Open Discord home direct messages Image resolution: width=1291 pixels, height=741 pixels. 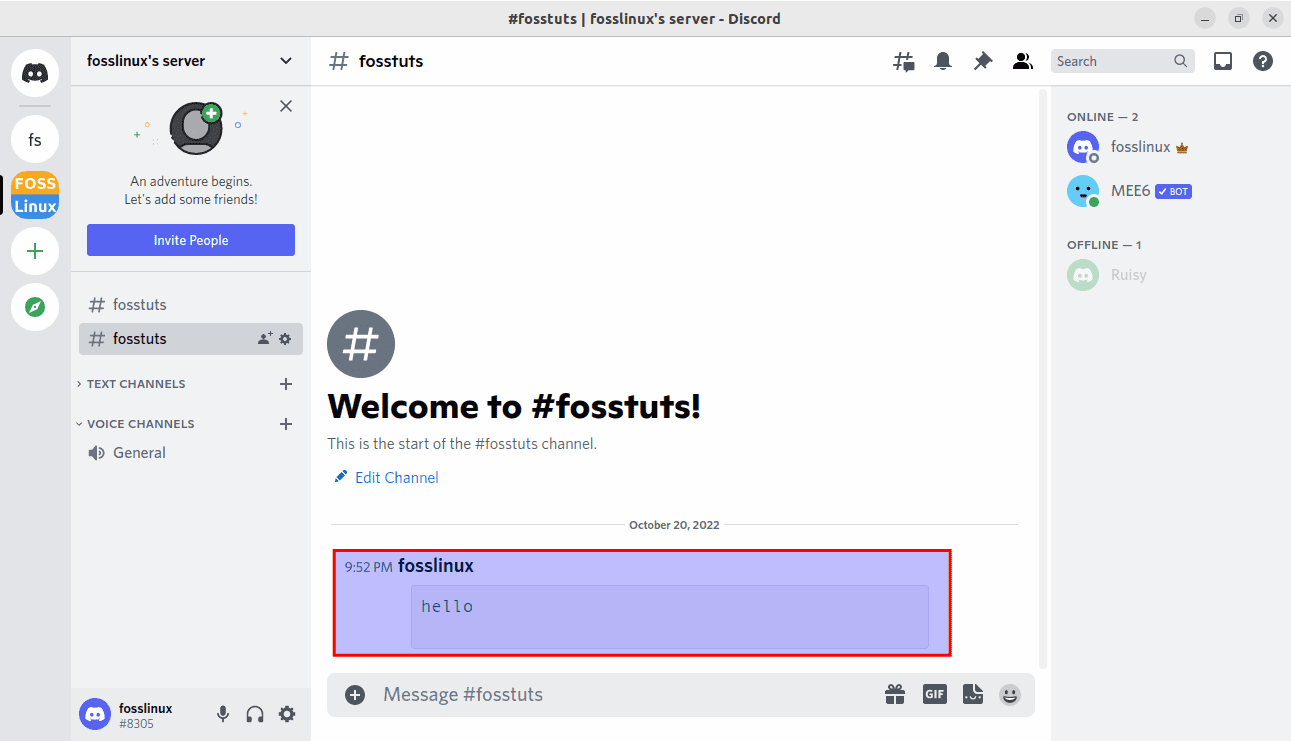(35, 73)
